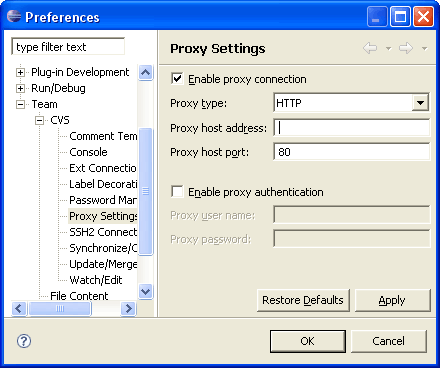Select the CVS tree item
The image size is (440, 368).
(x=60, y=120)
